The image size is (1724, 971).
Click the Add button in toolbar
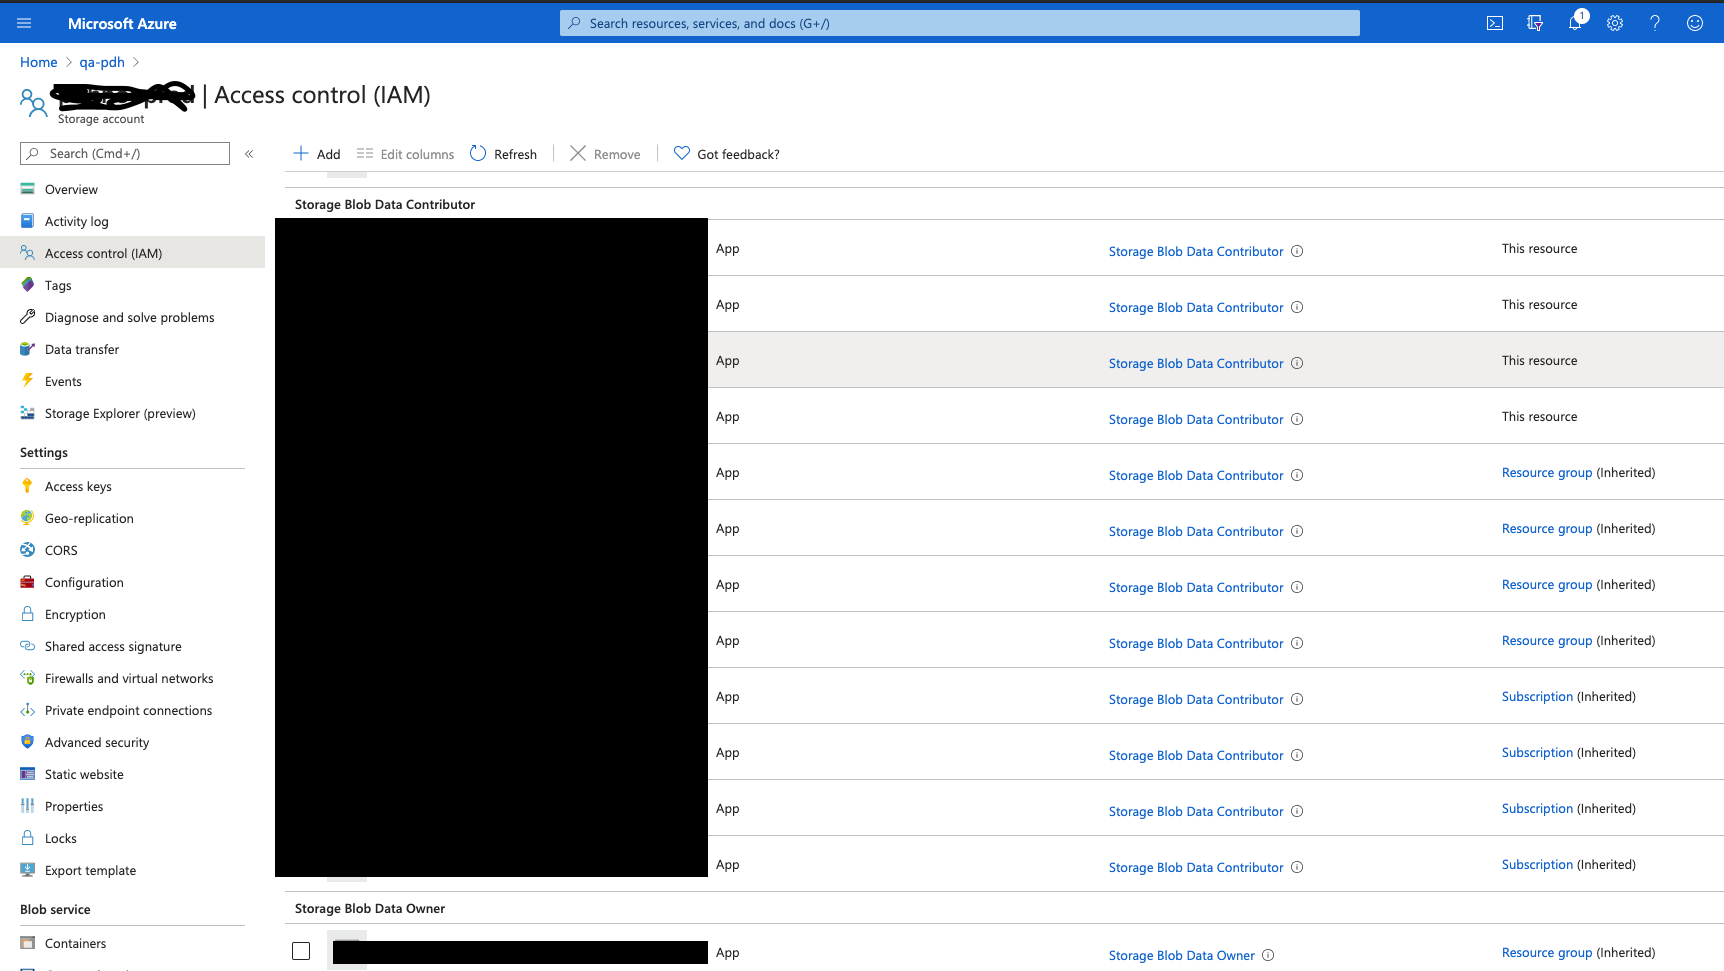[317, 154]
